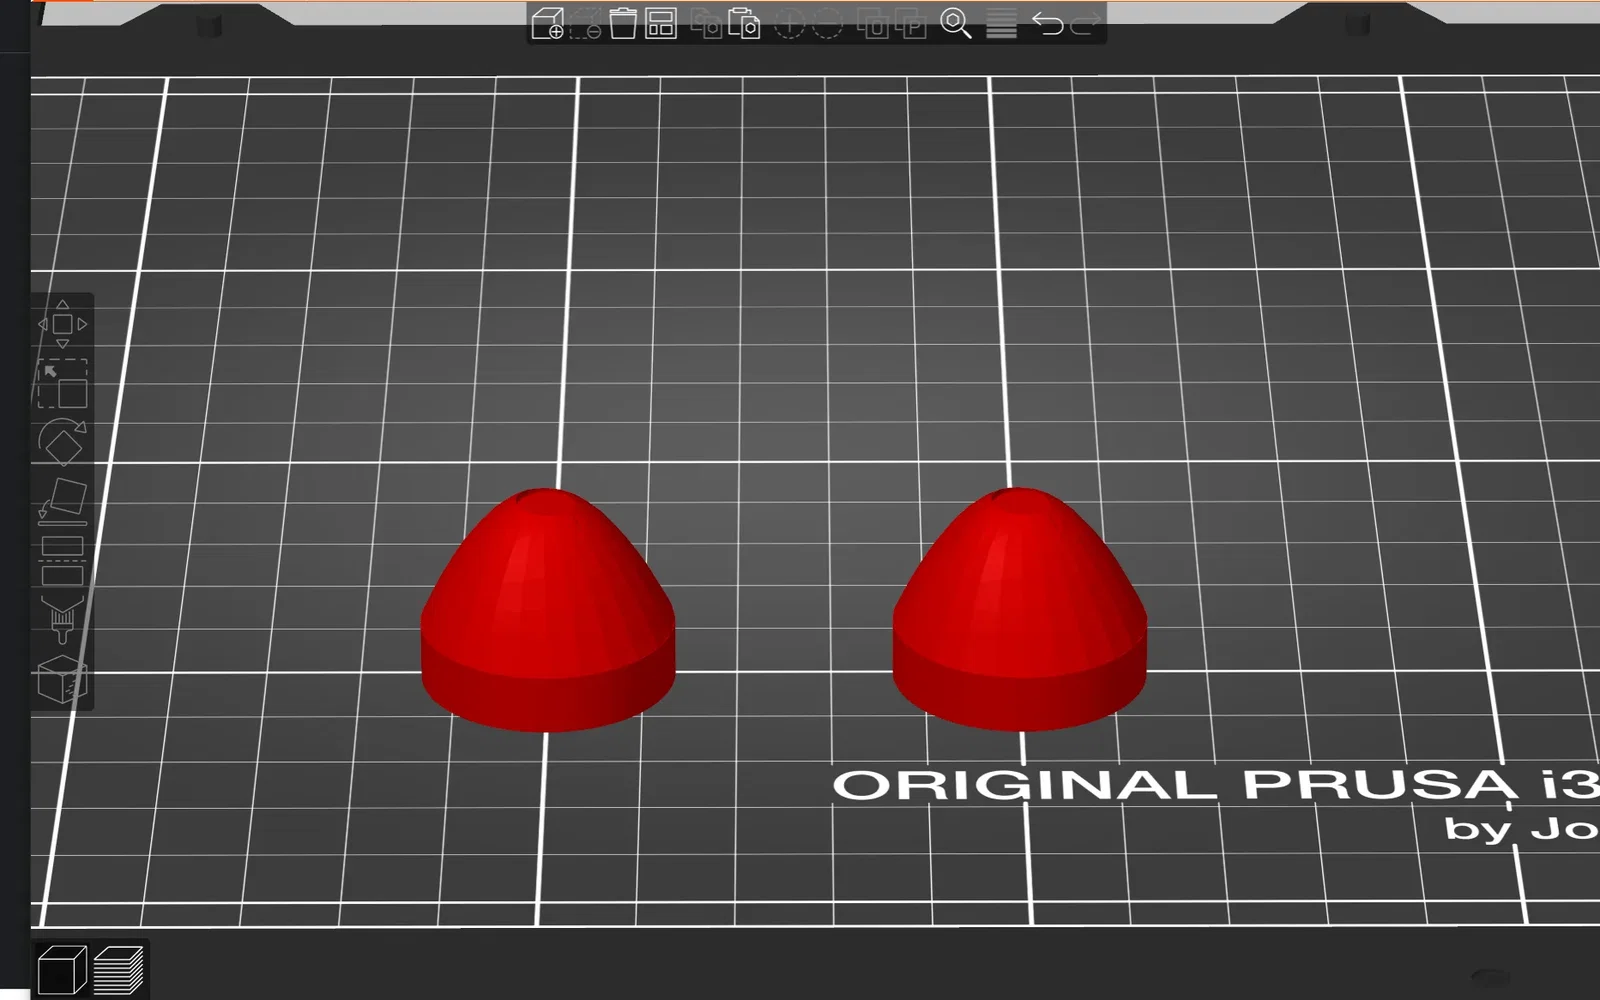The image size is (1600, 1000).
Task: Click the Redo arrow
Action: coord(1085,23)
